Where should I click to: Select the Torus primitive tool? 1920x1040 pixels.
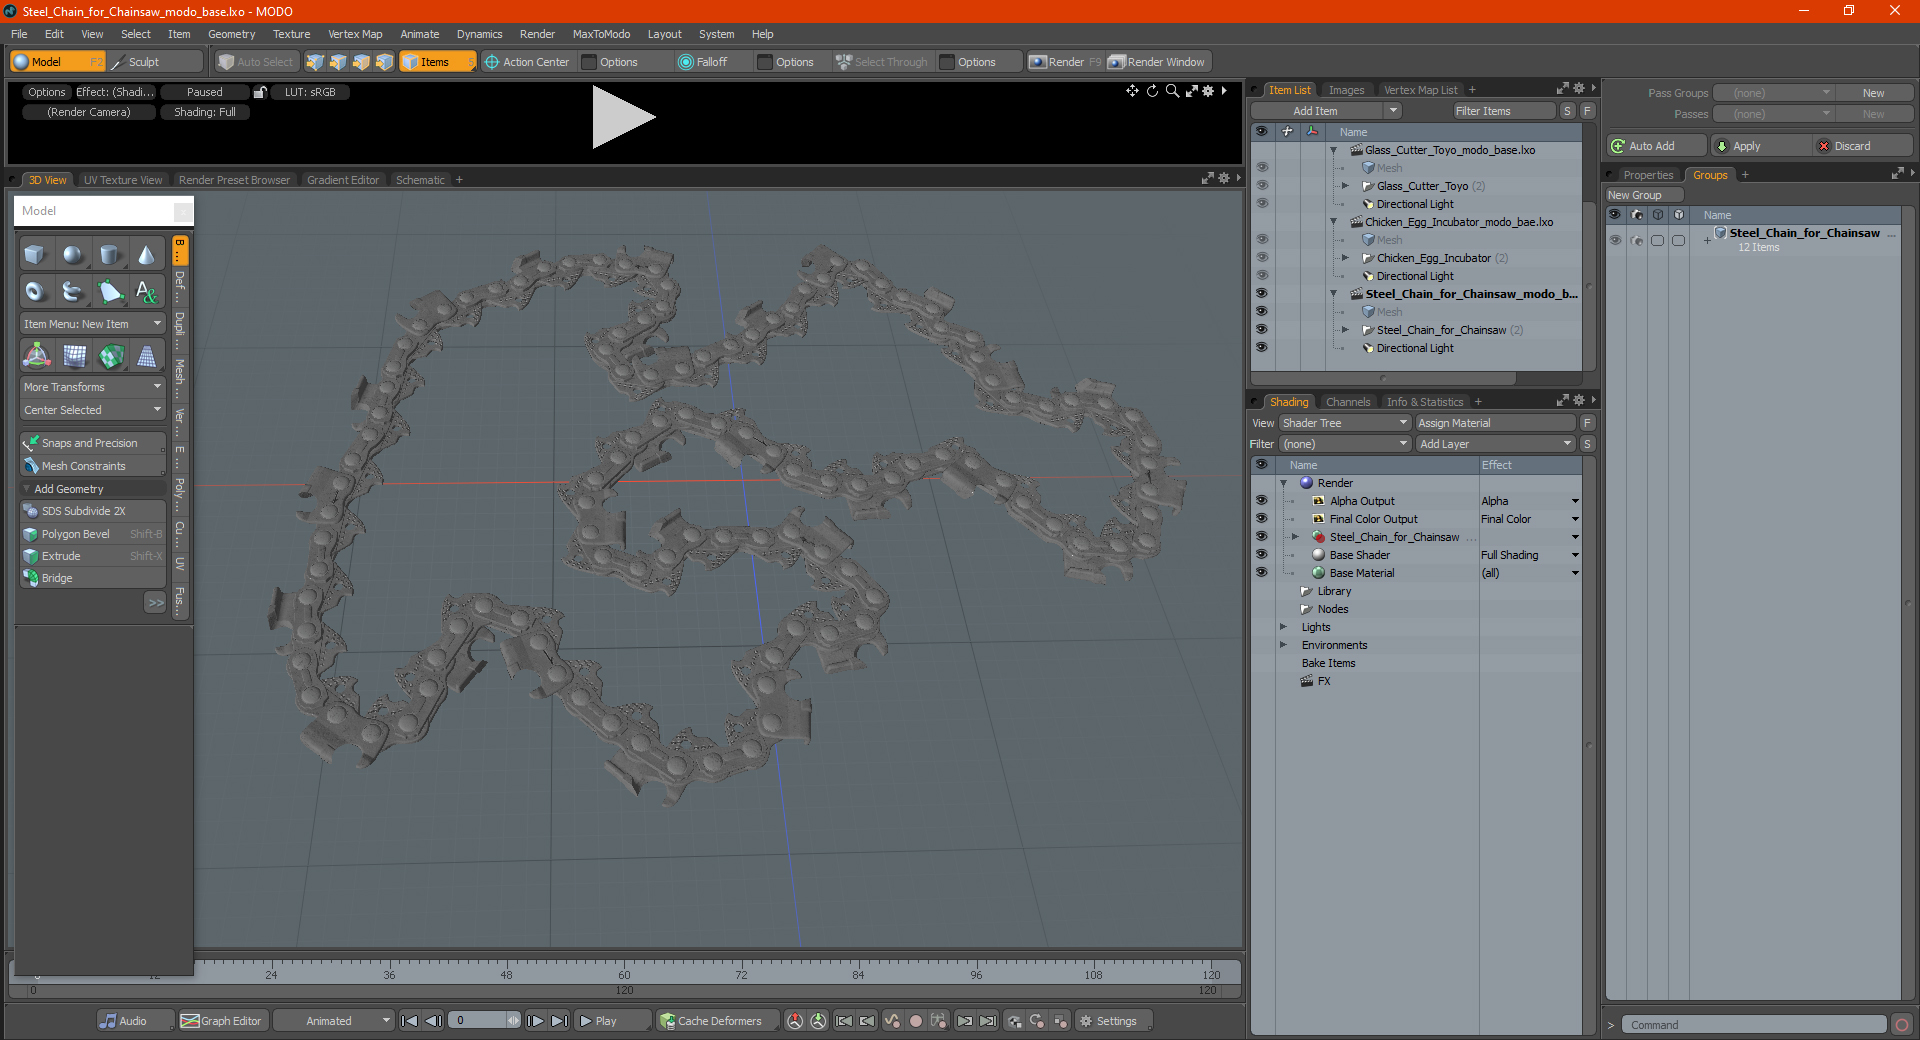[35, 291]
